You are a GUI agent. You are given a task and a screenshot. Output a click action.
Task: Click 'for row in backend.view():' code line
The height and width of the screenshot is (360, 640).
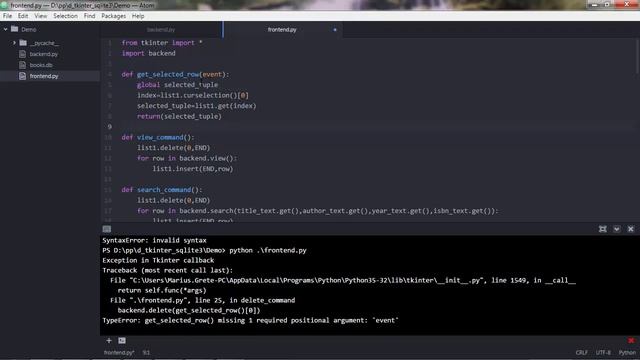click(x=187, y=158)
